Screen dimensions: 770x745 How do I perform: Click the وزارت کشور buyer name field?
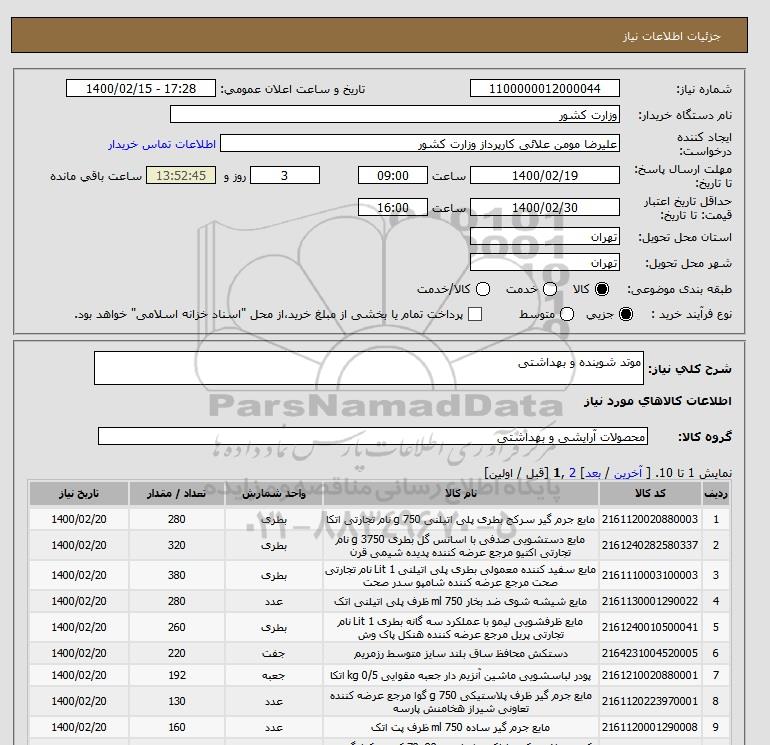click(394, 114)
